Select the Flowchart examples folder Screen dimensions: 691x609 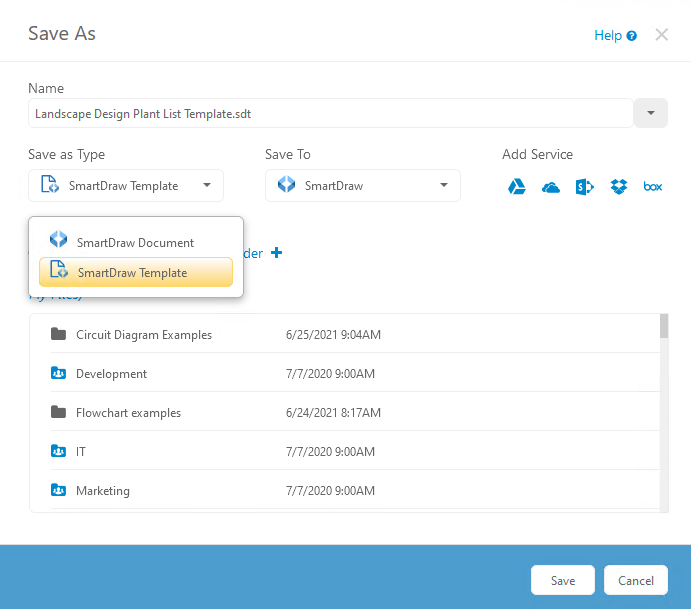click(128, 413)
